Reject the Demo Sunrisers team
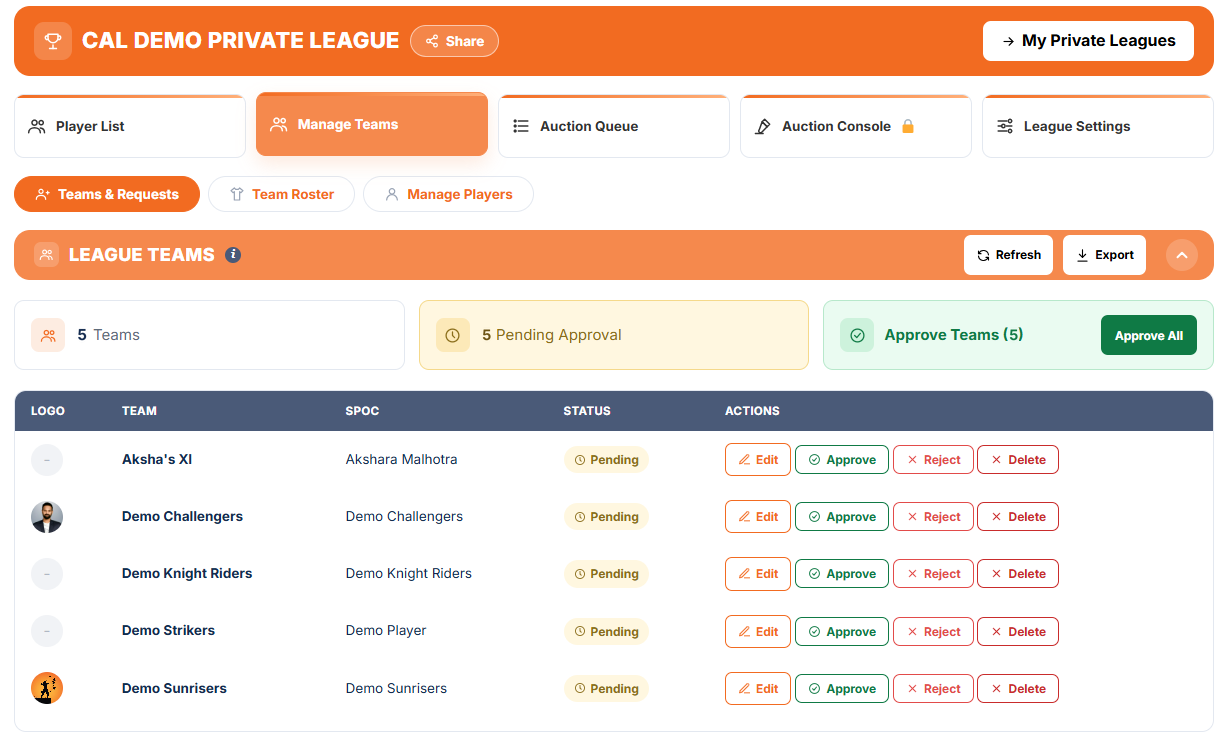1227x744 pixels. coord(933,689)
